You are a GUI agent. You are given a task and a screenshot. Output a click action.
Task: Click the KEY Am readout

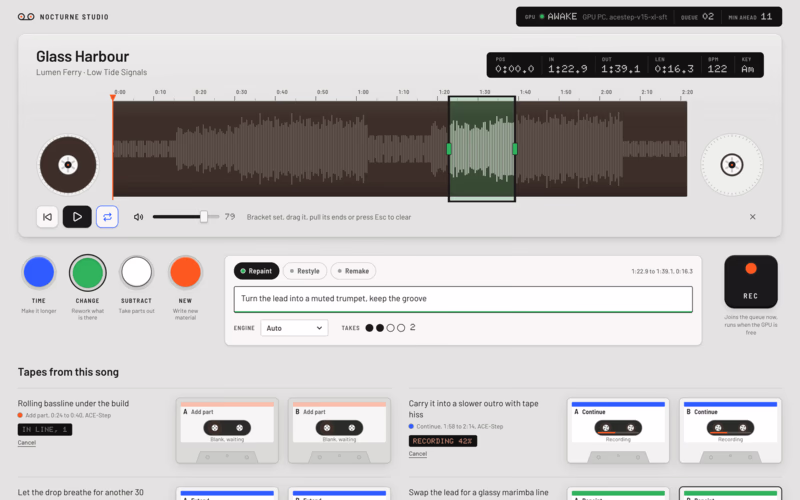coord(747,65)
